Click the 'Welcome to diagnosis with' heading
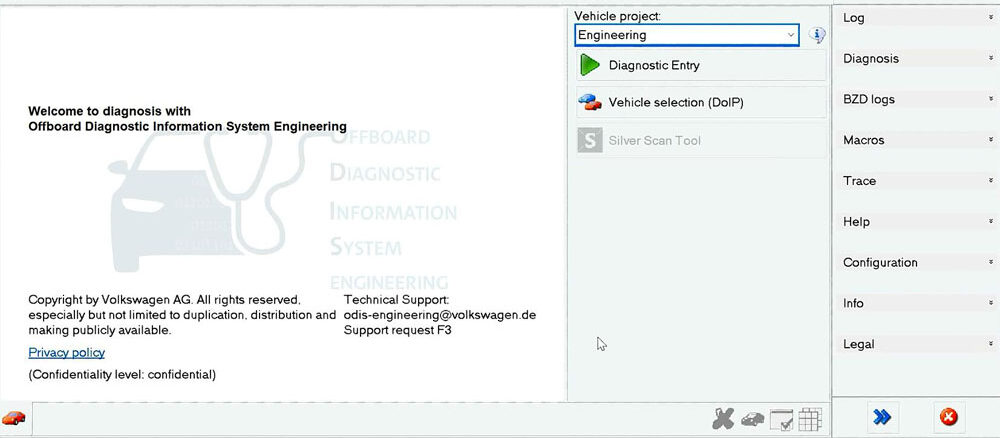The image size is (1000, 438). (109, 111)
